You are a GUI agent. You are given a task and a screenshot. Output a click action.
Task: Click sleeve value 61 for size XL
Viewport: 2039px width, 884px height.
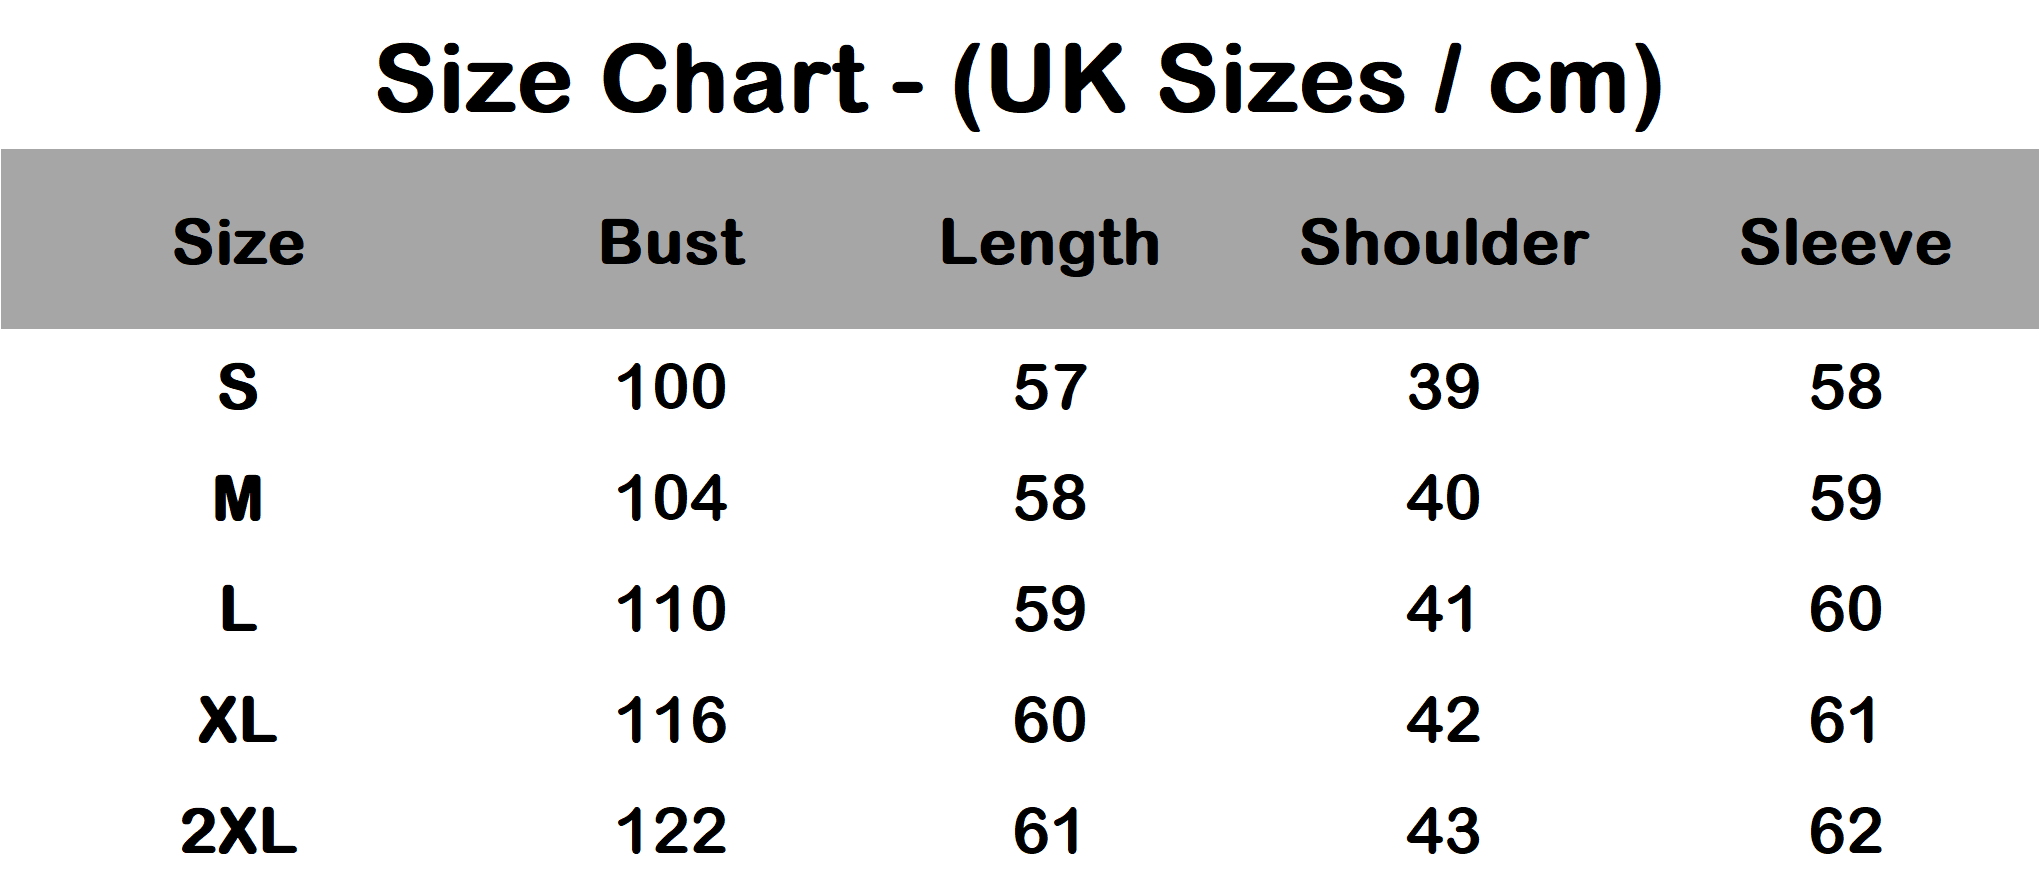pos(1845,720)
